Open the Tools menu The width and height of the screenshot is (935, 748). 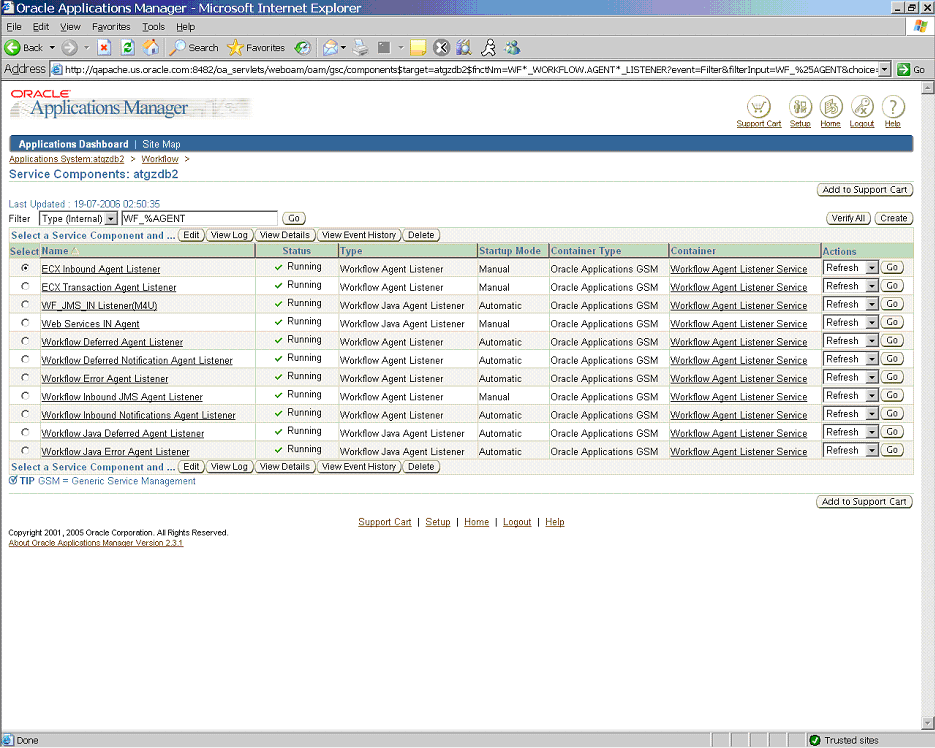[x=153, y=27]
